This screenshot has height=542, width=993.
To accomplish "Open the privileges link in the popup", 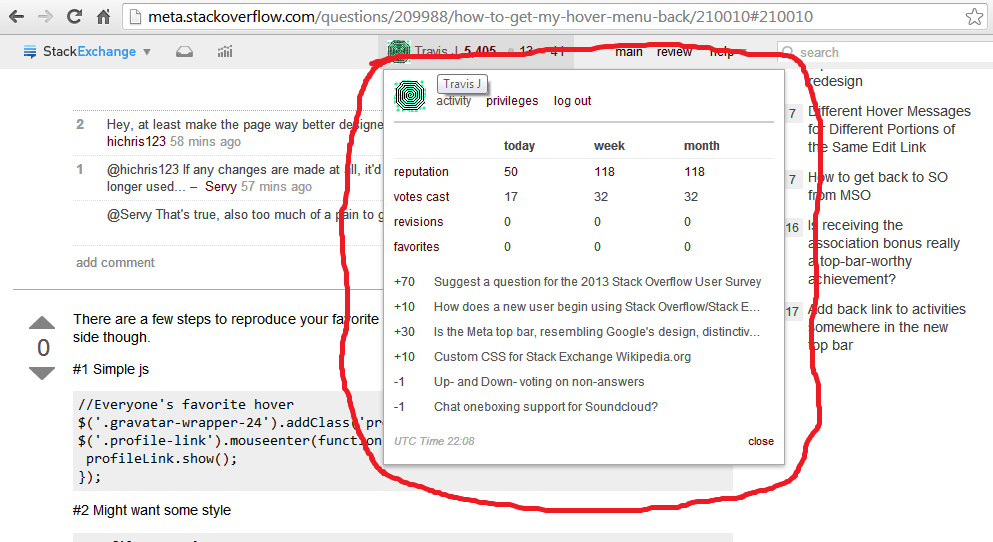I will click(512, 101).
